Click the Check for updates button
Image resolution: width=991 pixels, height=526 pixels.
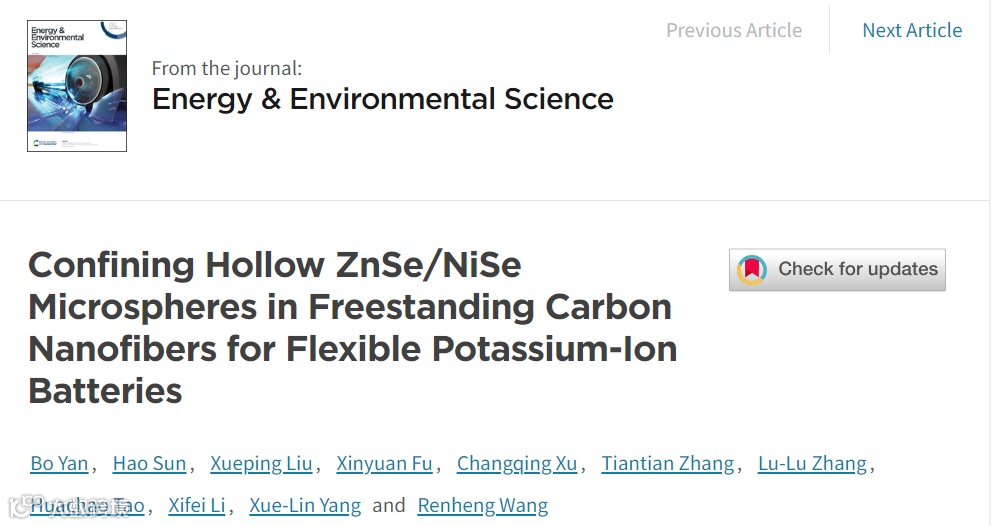[x=837, y=270]
